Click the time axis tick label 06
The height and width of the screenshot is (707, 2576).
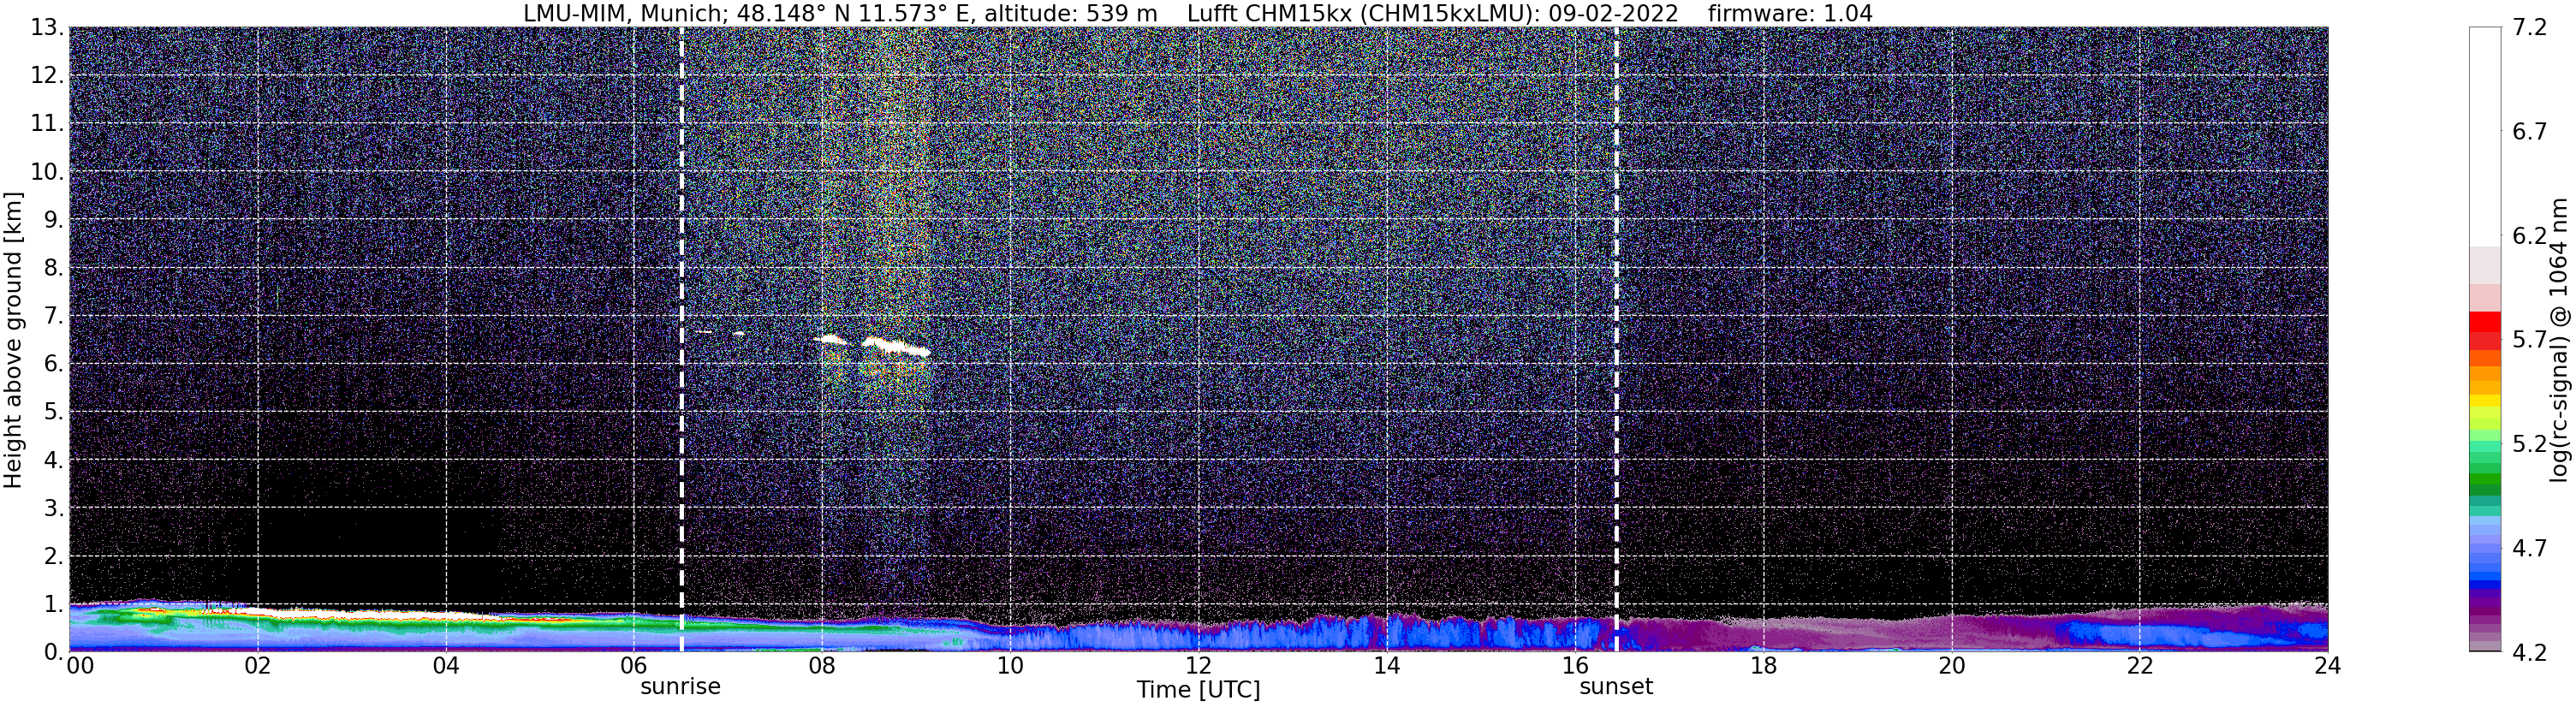[634, 666]
